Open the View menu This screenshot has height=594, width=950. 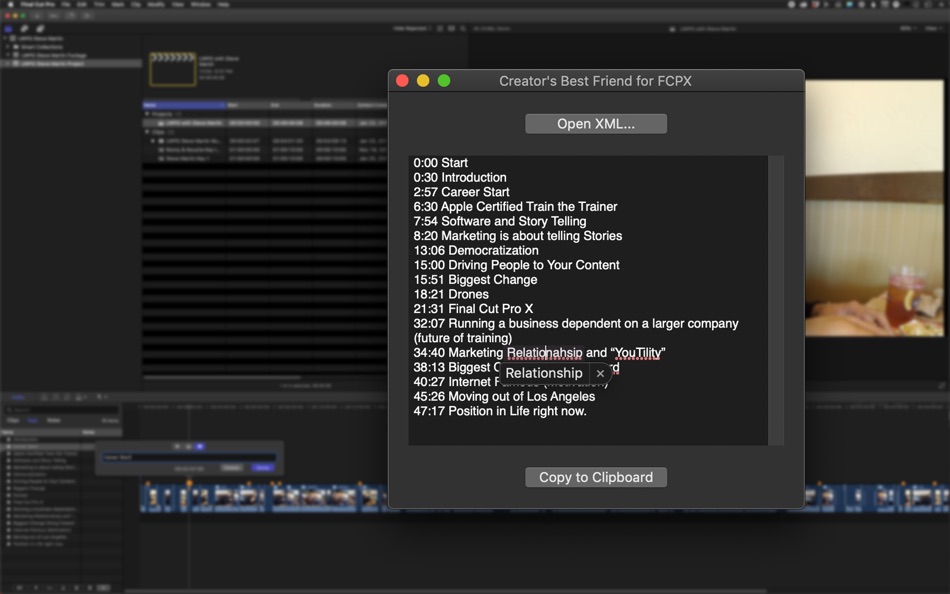pyautogui.click(x=178, y=4)
